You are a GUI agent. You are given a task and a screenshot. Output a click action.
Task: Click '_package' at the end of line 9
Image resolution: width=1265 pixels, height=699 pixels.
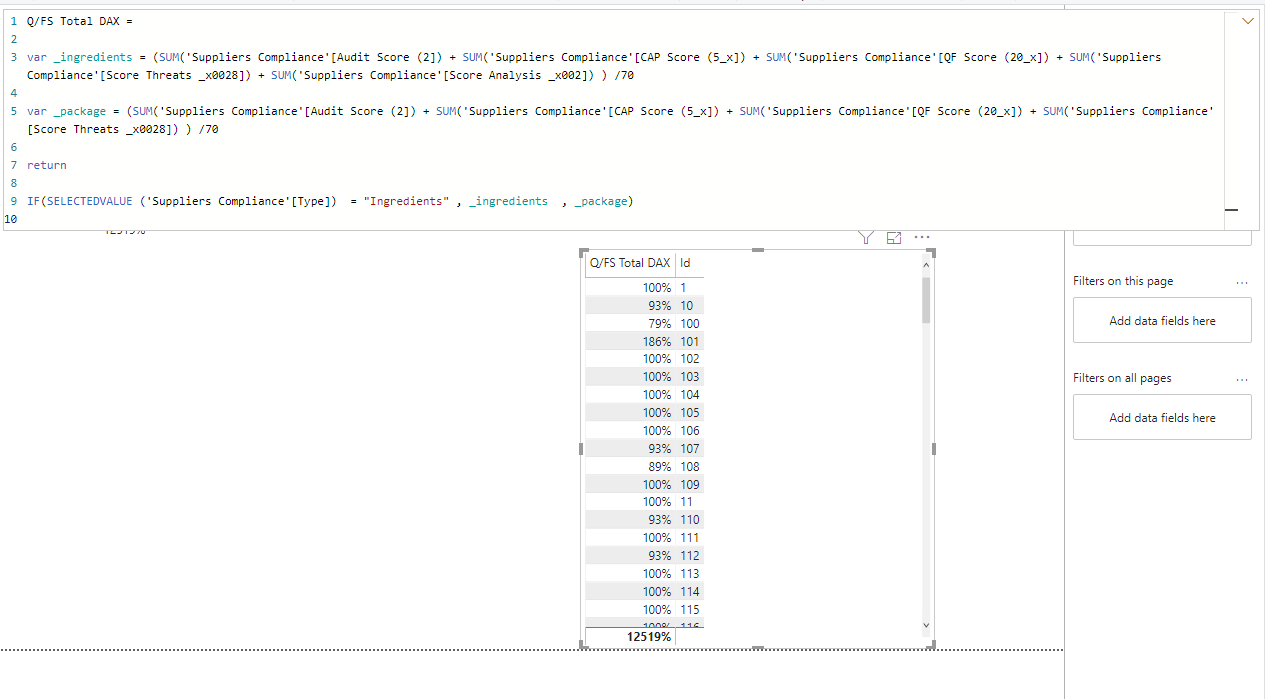(601, 201)
